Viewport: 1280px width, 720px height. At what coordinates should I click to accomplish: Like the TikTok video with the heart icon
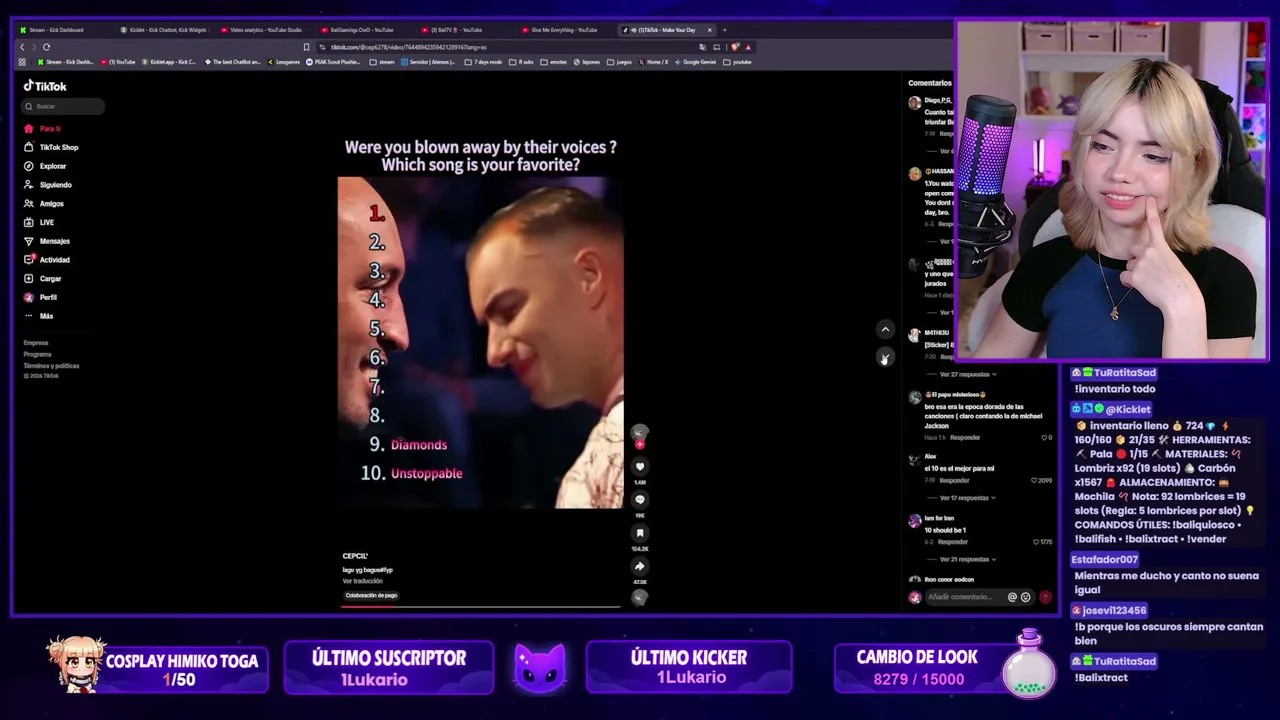tap(640, 466)
